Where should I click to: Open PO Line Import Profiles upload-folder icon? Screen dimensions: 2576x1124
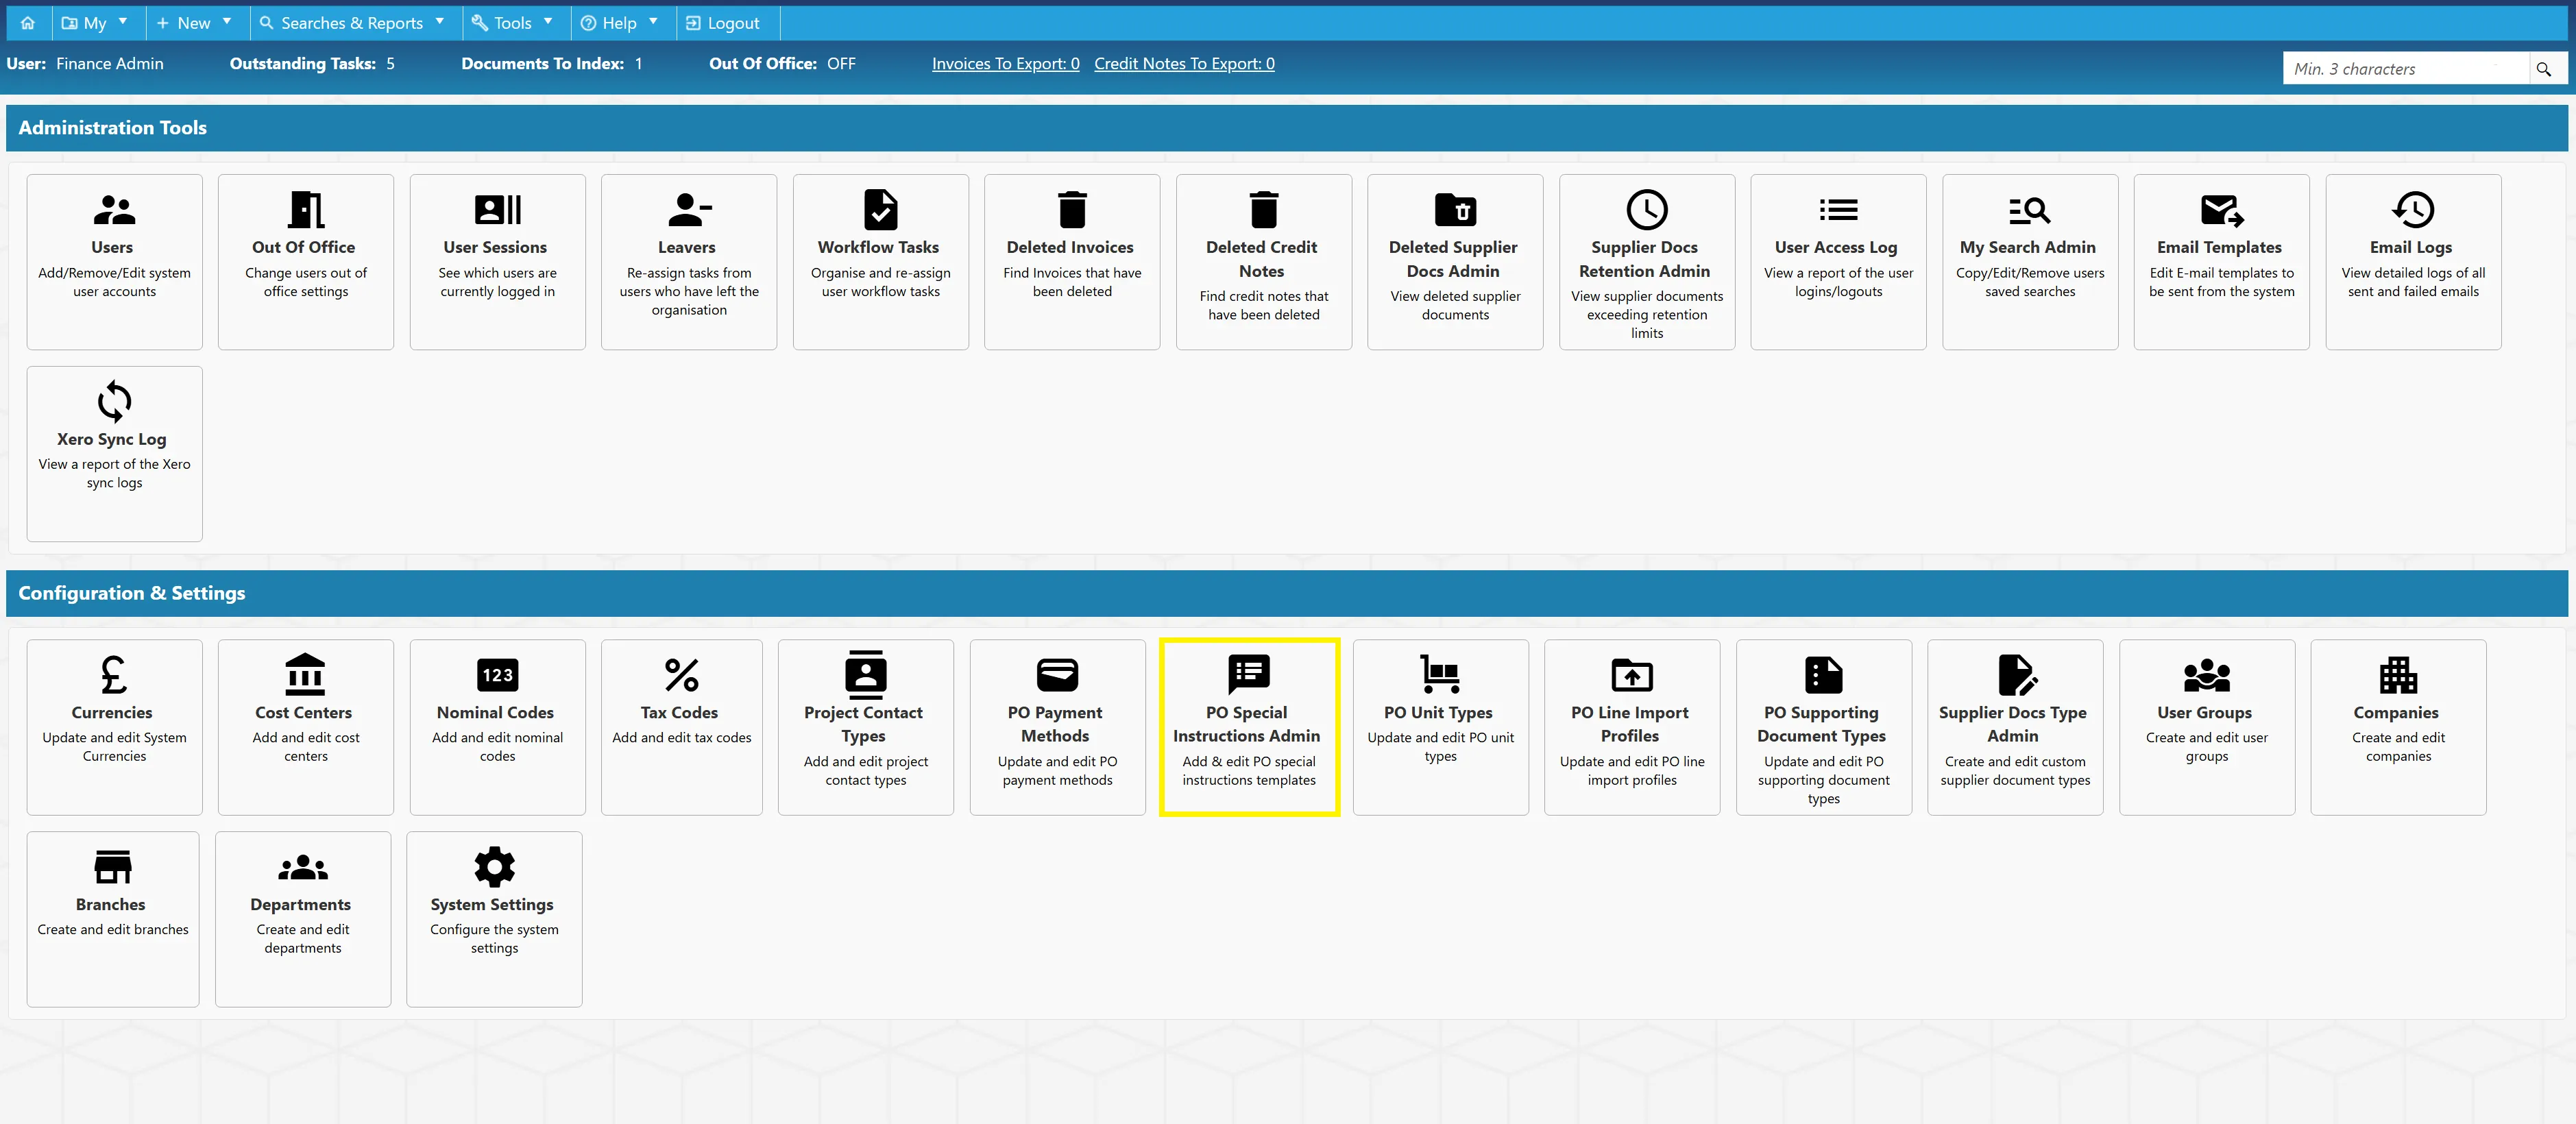[x=1632, y=675]
